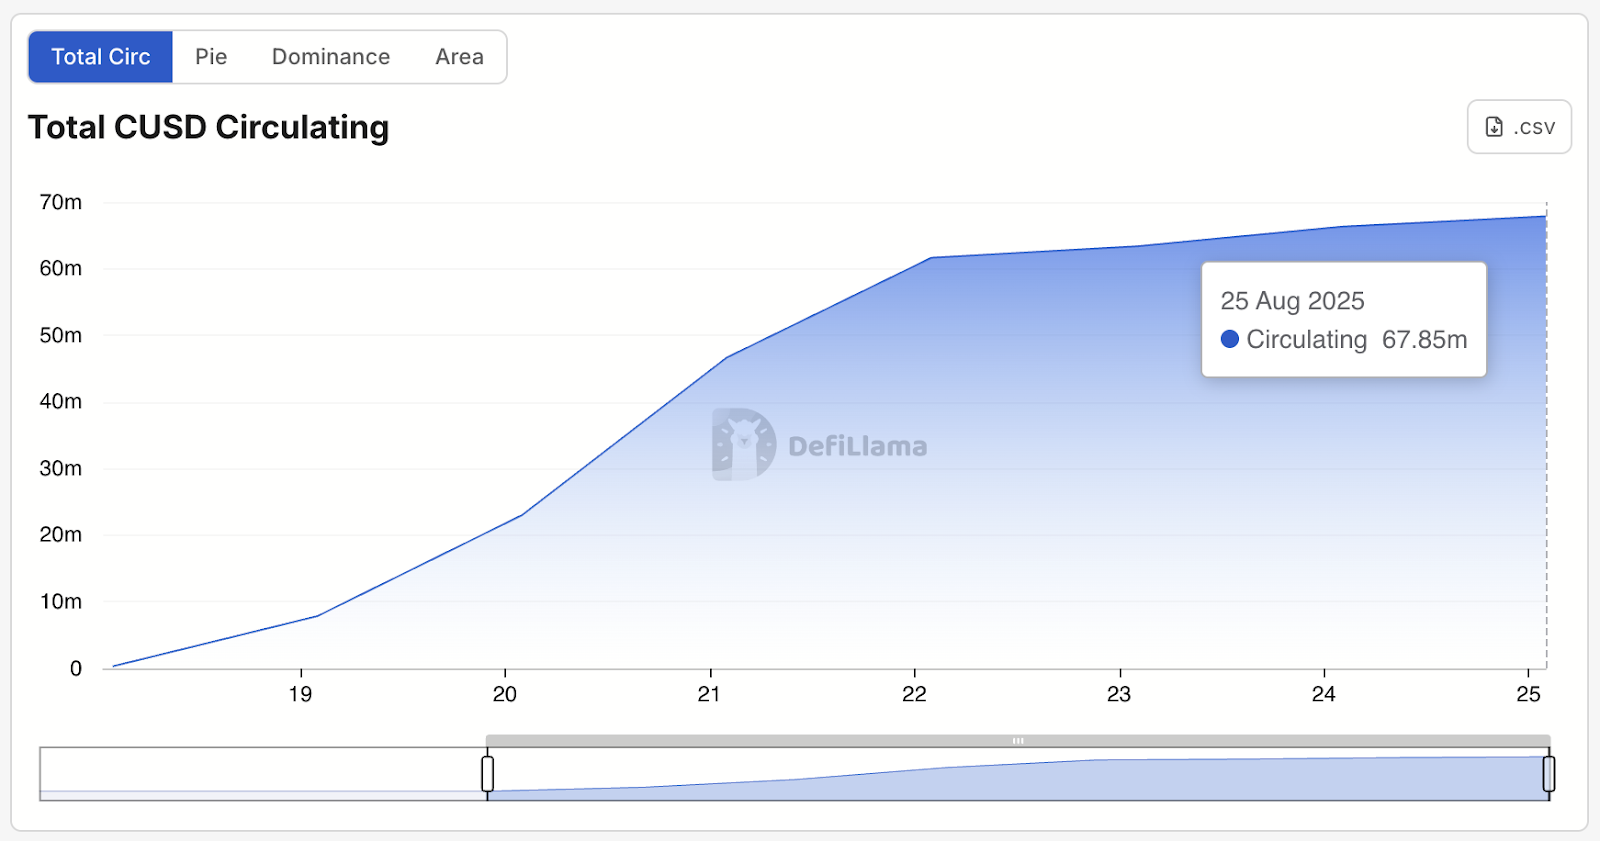Open the Pie chart tab
This screenshot has height=841, width=1600.
tap(211, 57)
